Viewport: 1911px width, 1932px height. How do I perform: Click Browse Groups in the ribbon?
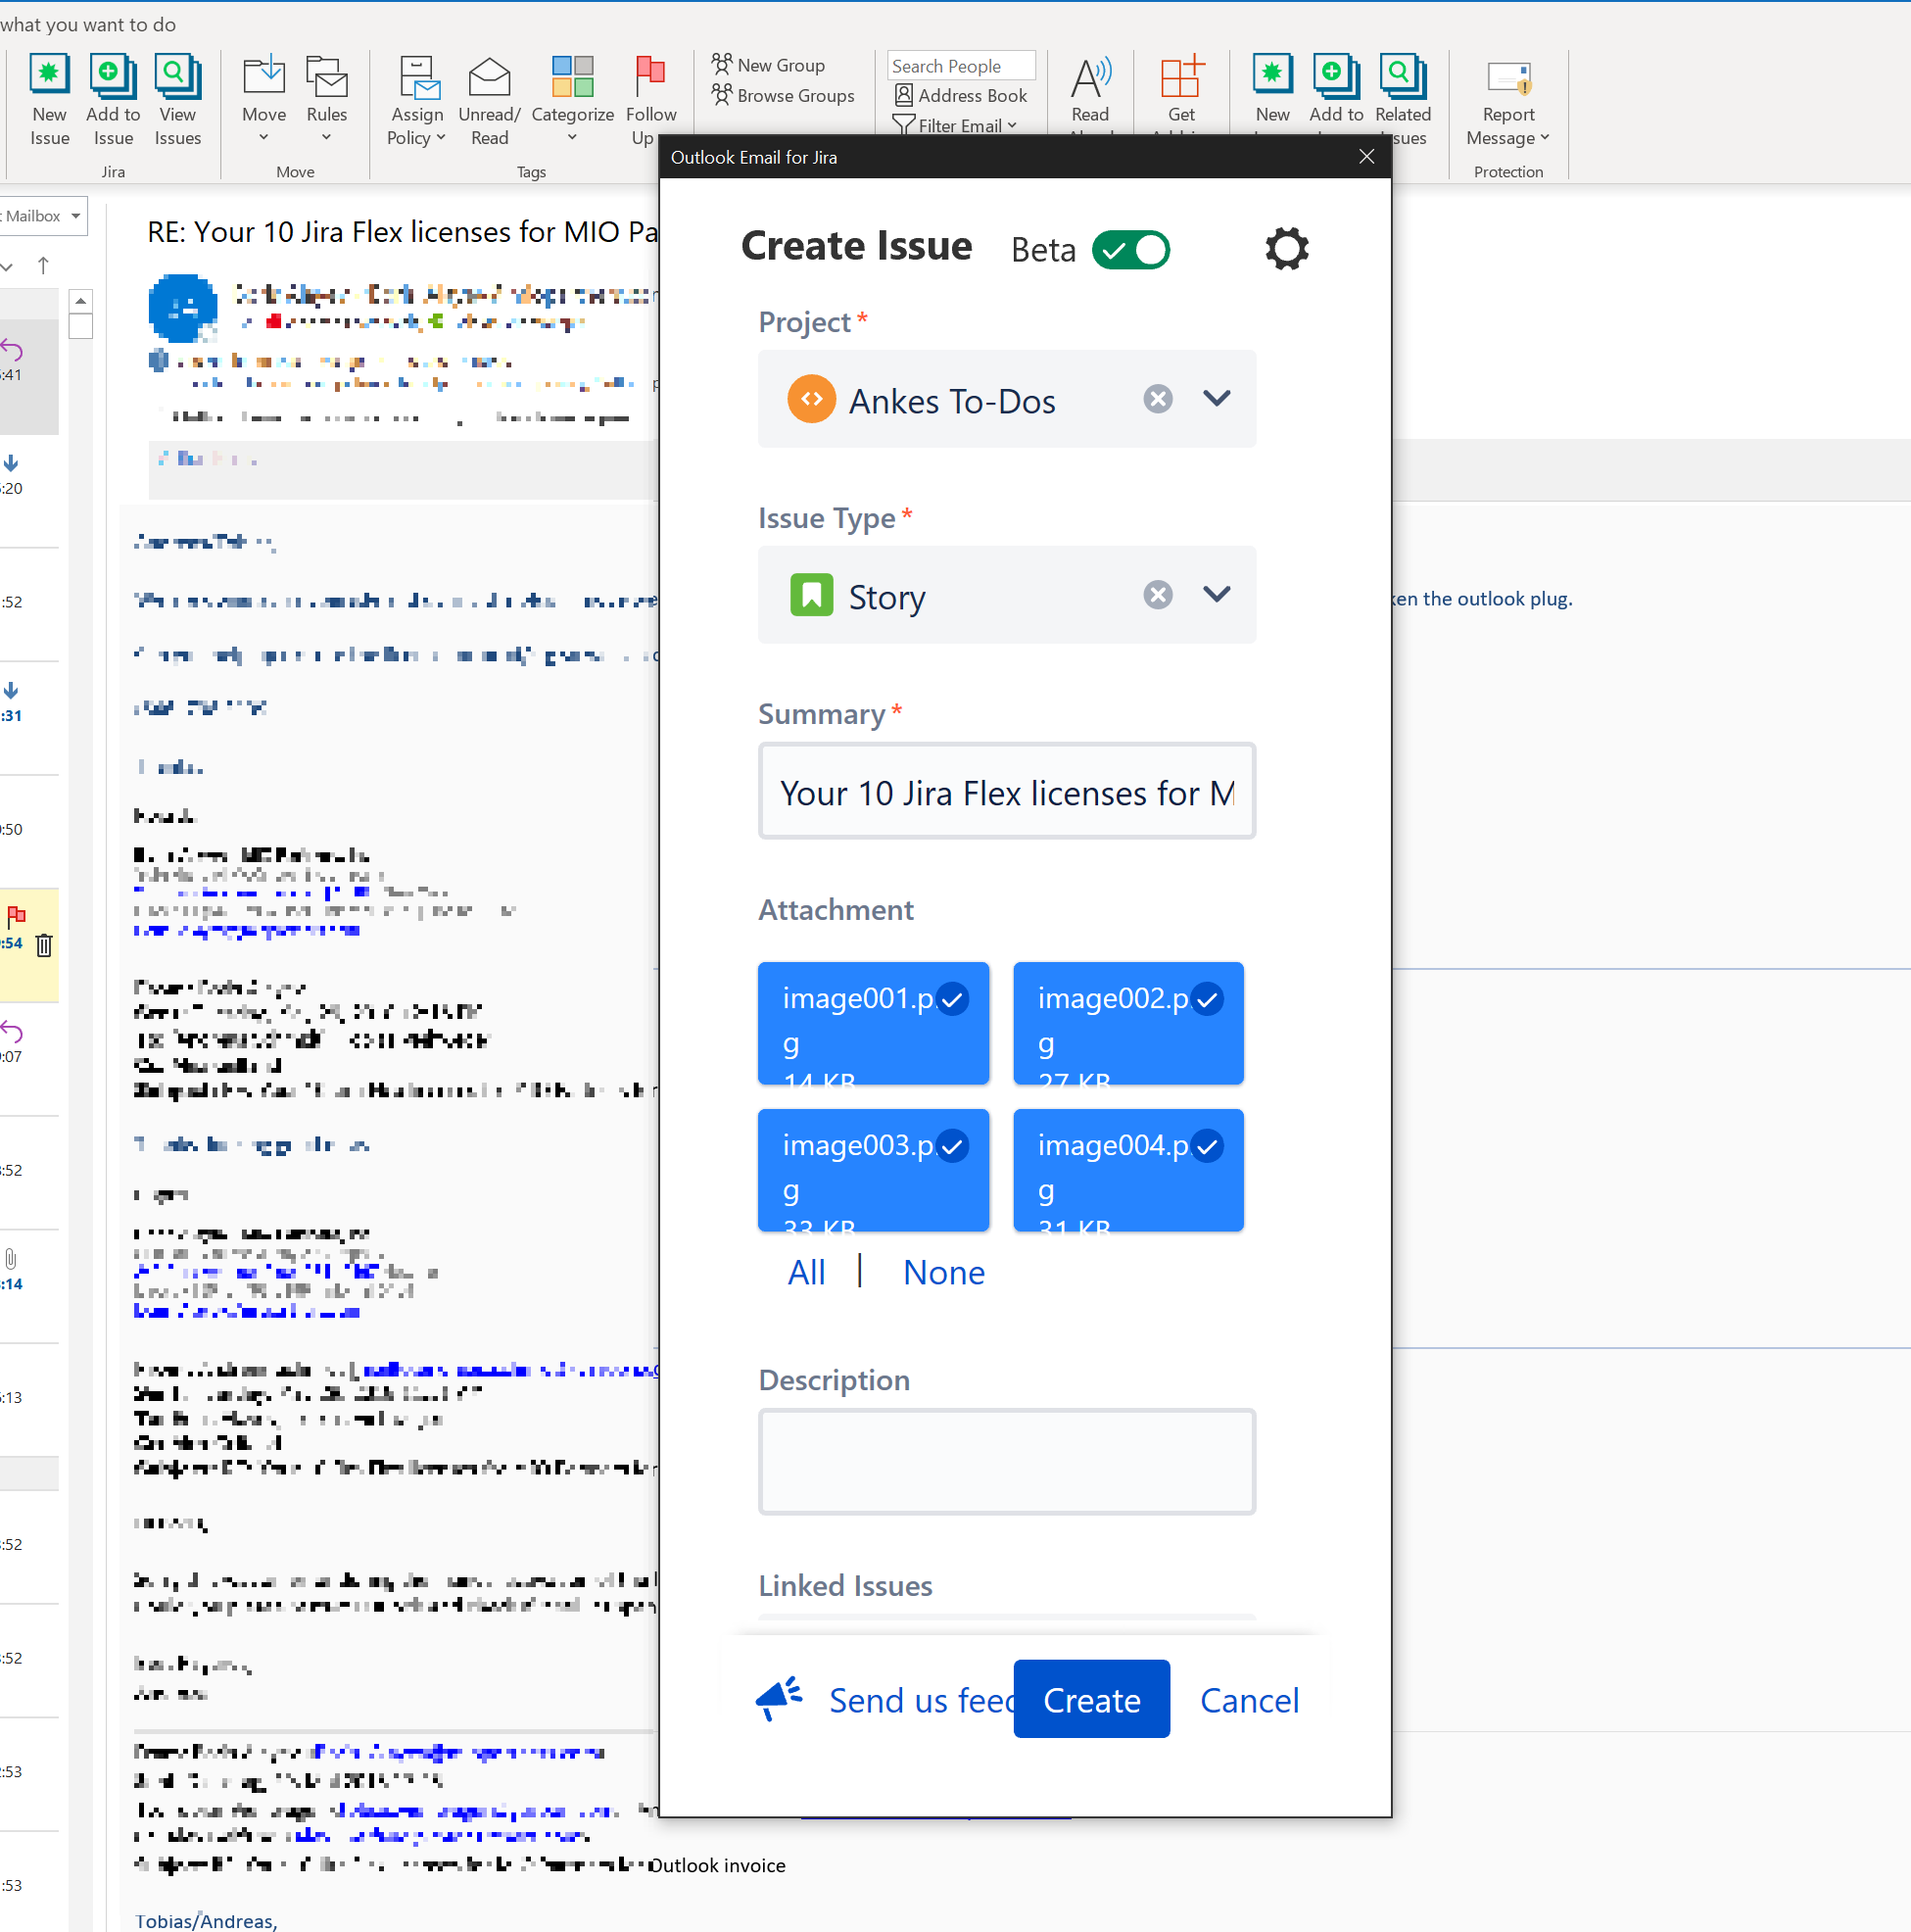pyautogui.click(x=783, y=95)
